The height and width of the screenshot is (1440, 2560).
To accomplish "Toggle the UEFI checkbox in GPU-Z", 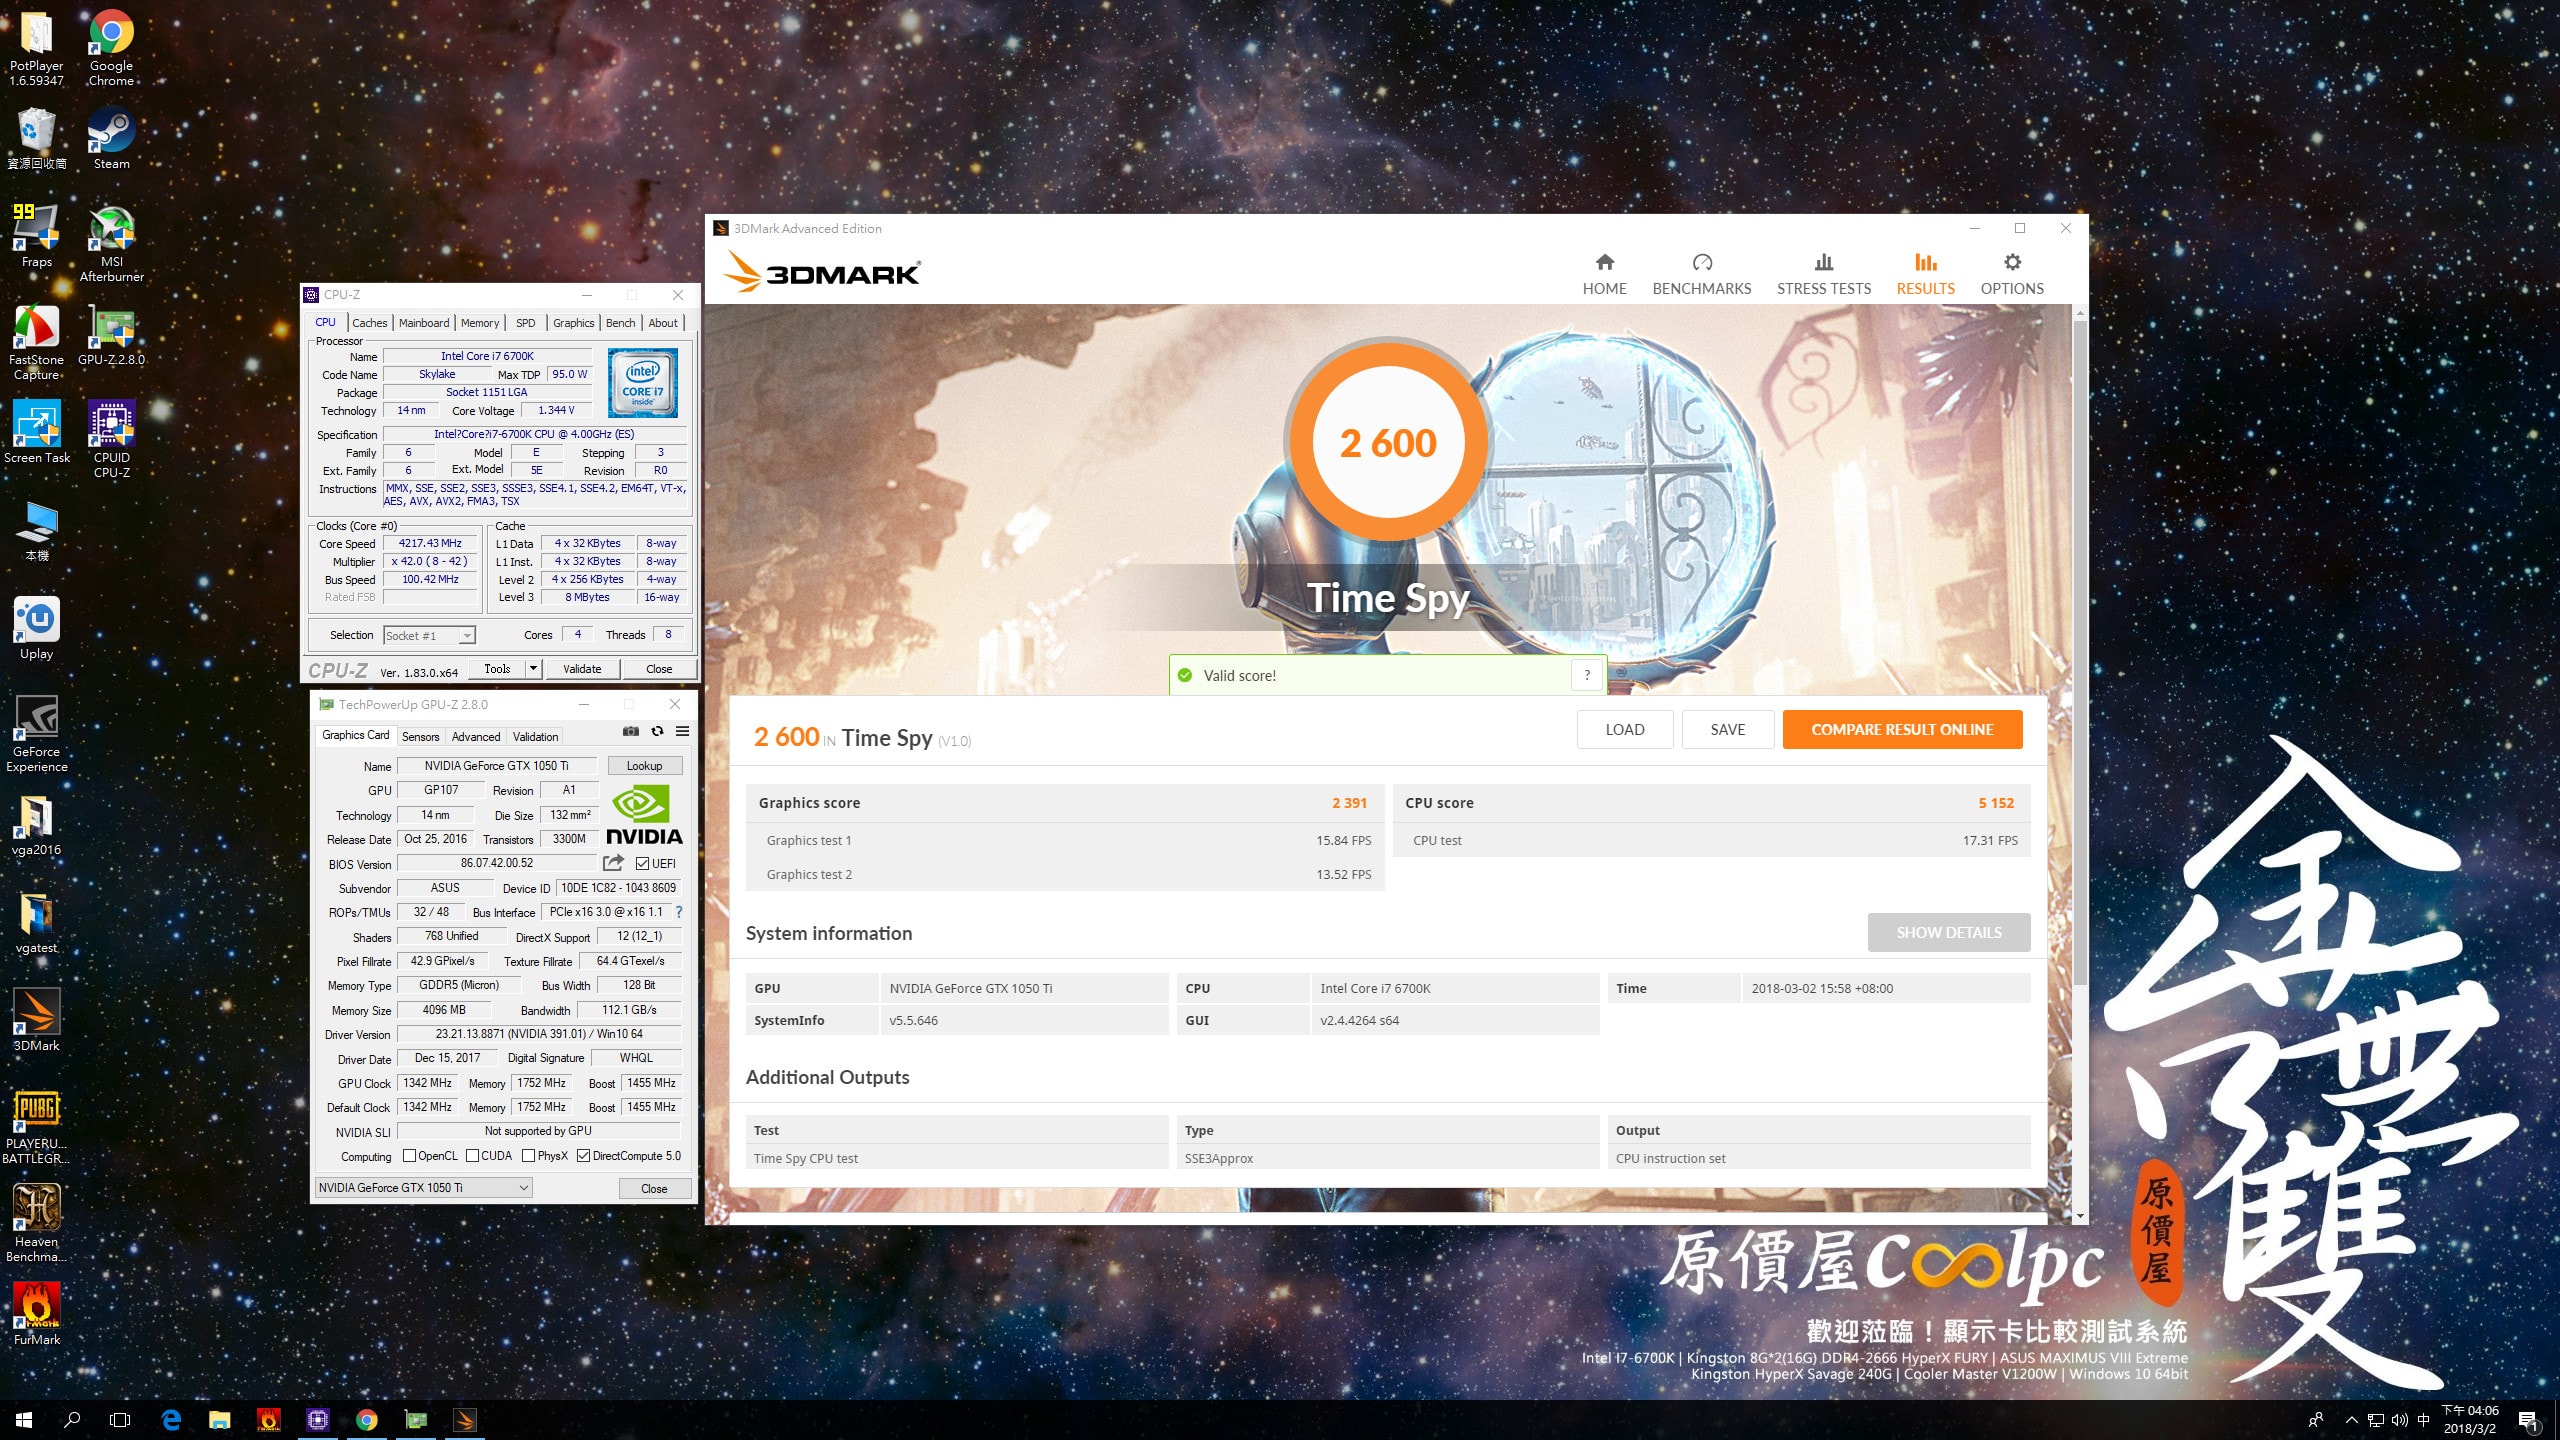I will (642, 863).
